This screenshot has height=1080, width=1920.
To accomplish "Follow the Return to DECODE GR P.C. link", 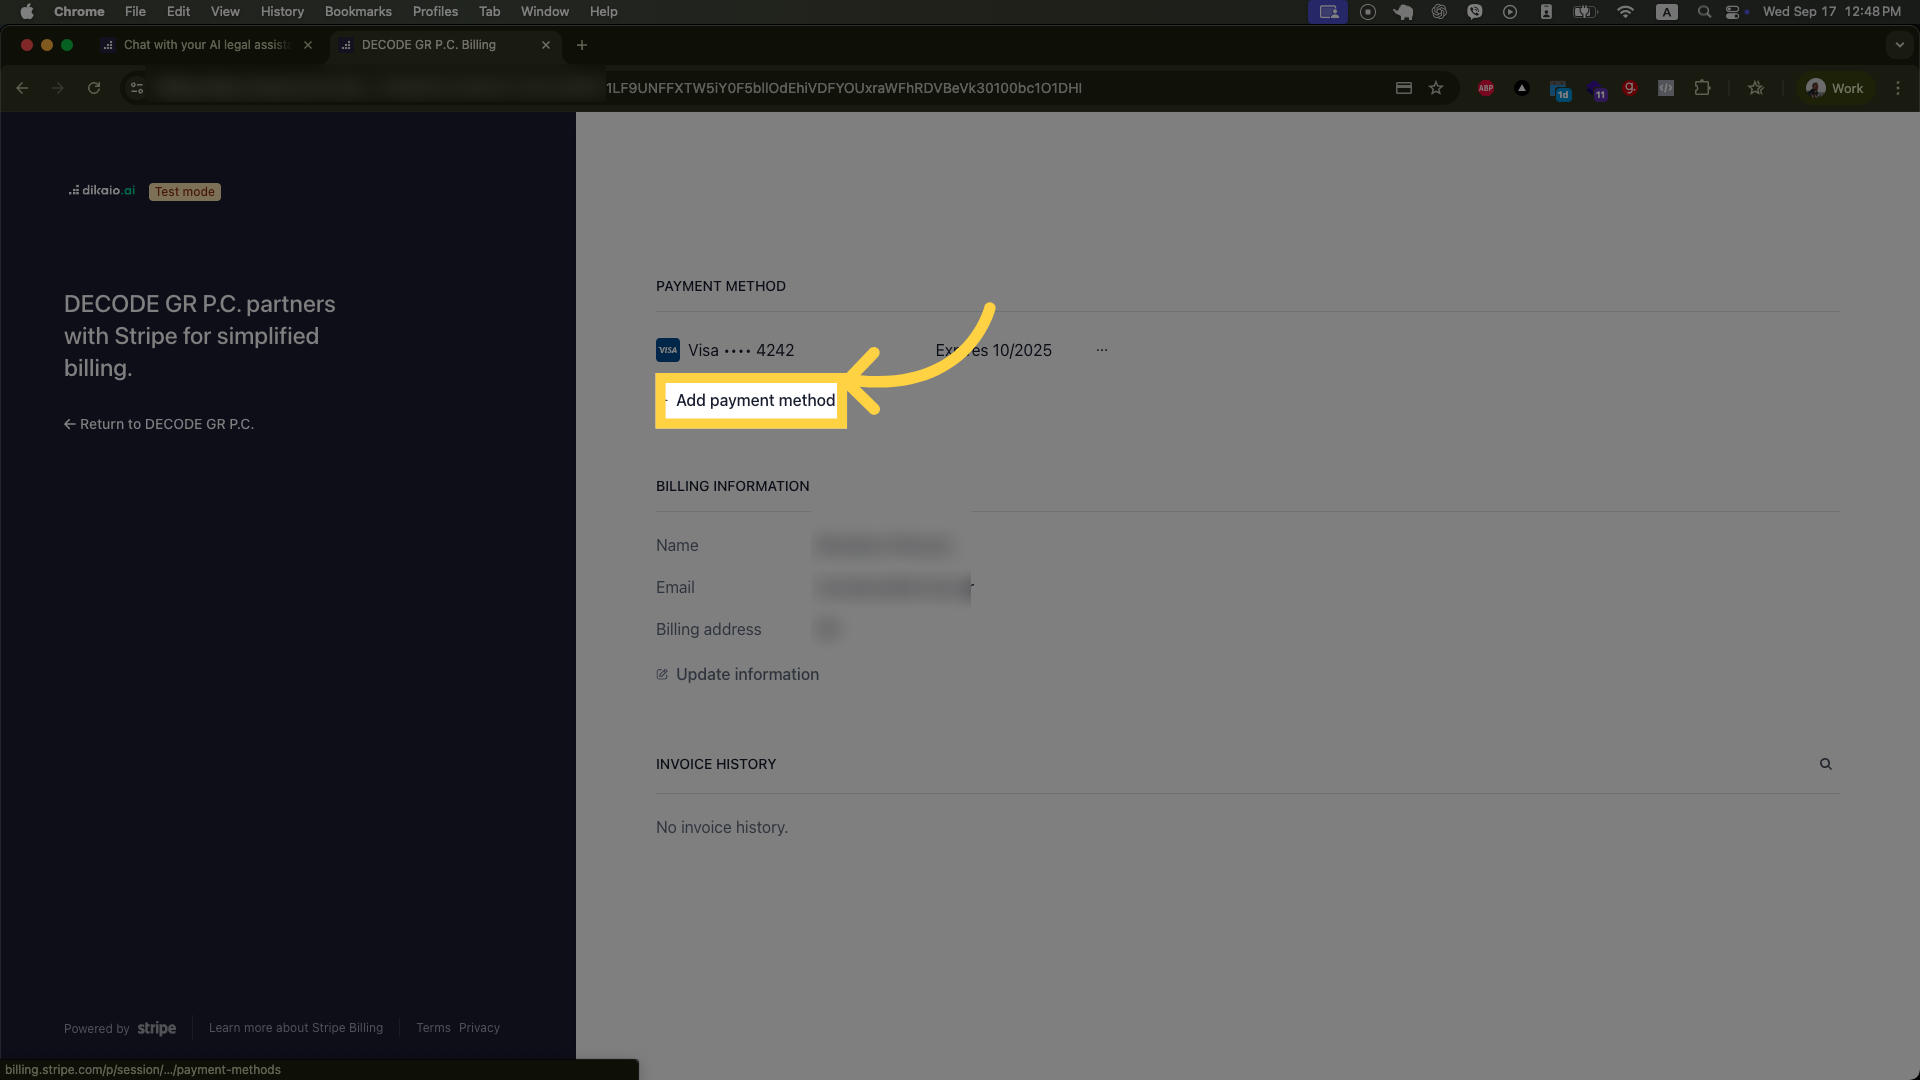I will point(158,423).
